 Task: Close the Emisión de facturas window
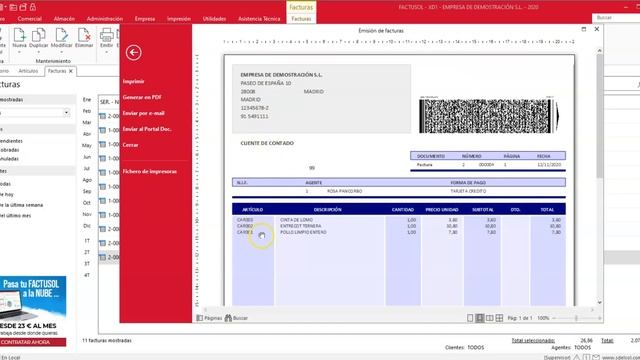(x=597, y=29)
